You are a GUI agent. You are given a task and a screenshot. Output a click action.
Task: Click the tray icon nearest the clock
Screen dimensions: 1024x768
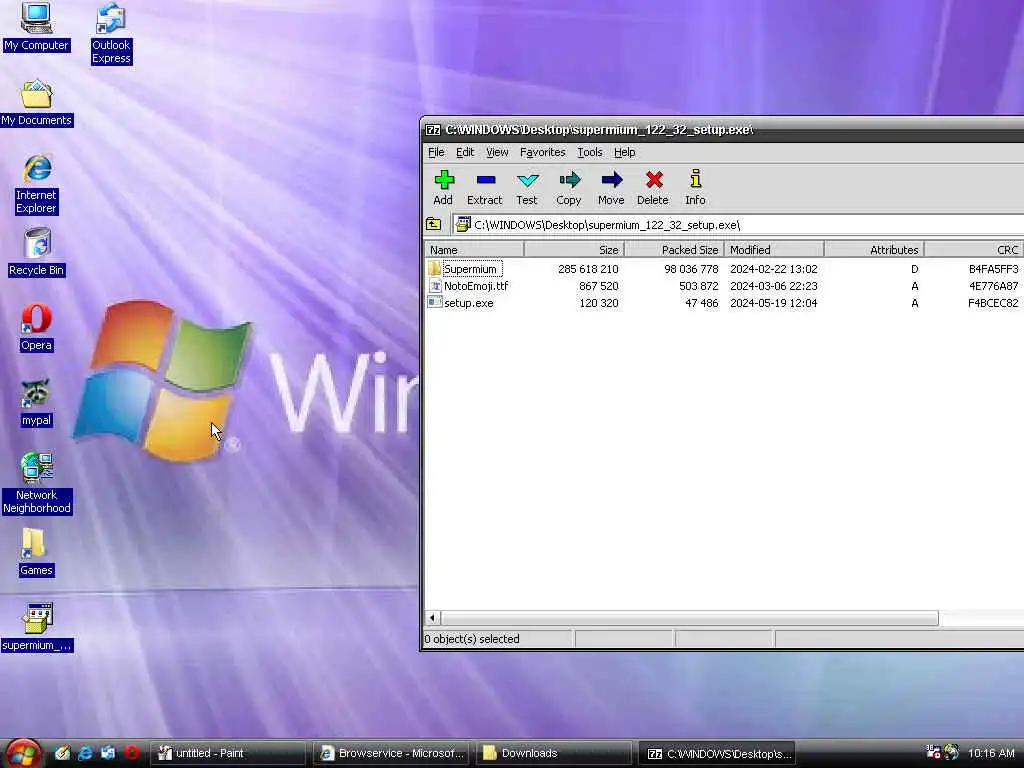952,753
